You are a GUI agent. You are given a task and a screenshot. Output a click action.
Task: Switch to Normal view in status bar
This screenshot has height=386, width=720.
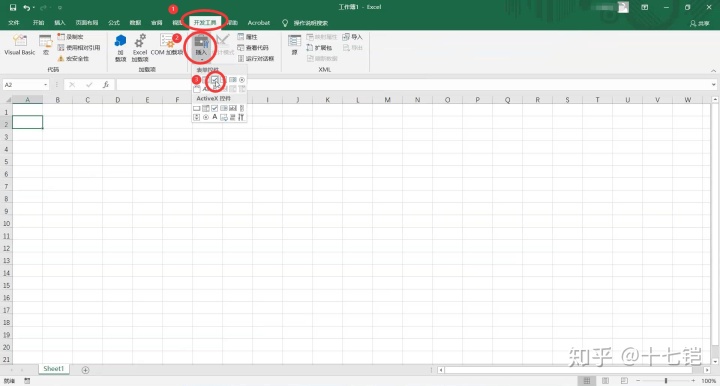[587, 381]
